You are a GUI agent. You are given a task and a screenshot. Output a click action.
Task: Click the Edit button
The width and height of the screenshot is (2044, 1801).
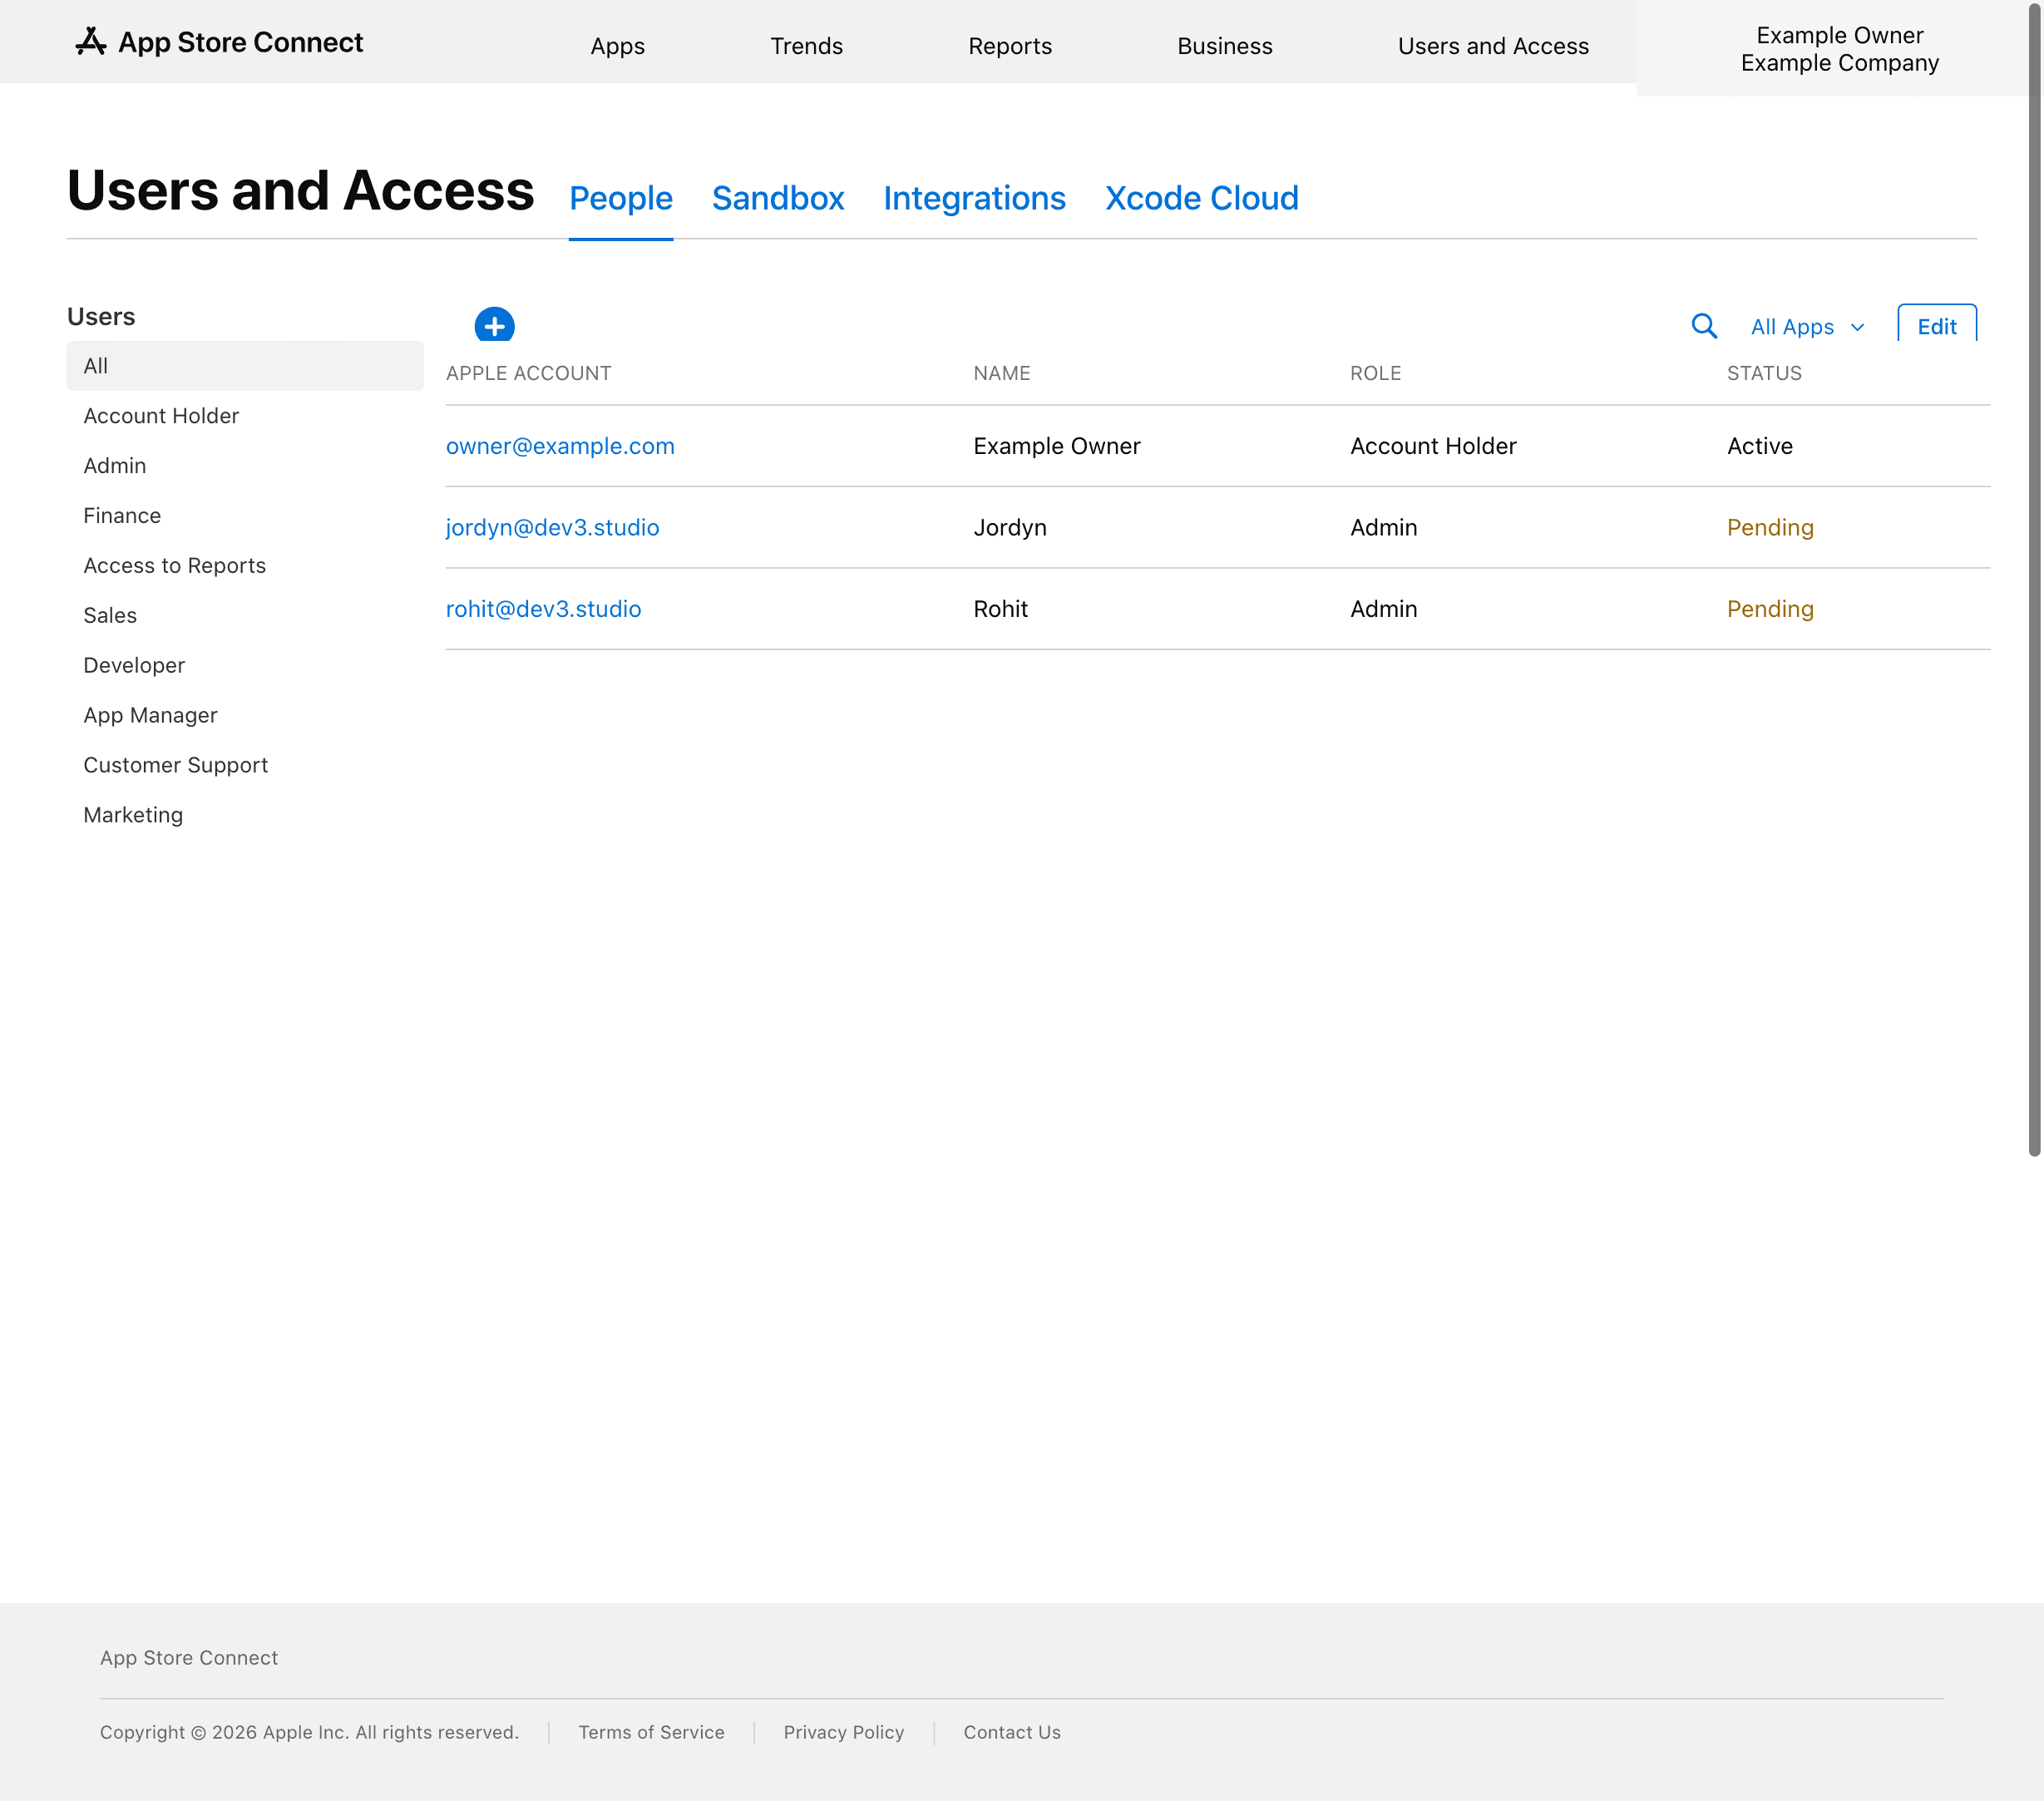coord(1937,324)
